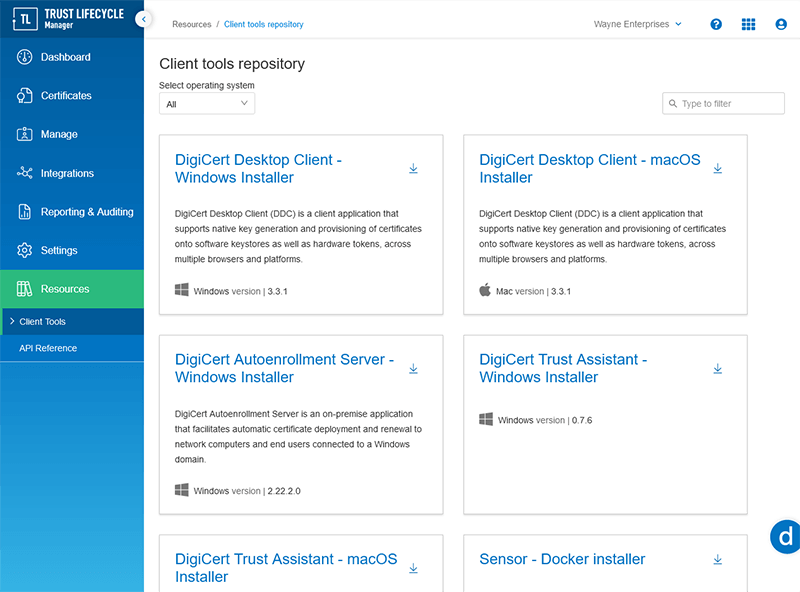Open the Settings menu item

(72, 250)
